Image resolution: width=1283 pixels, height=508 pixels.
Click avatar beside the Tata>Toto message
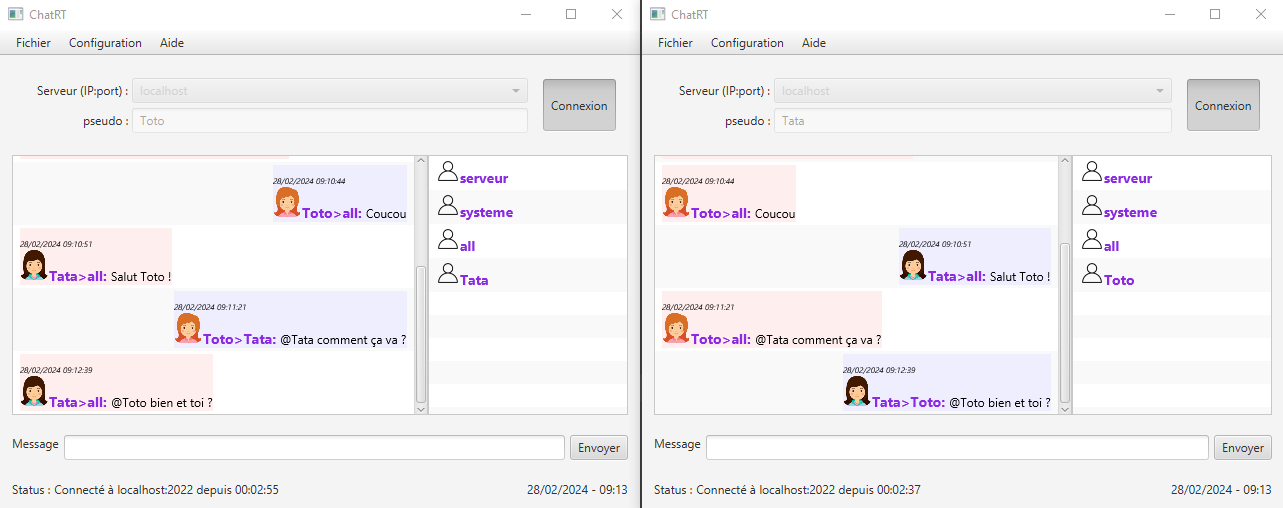tap(856, 392)
